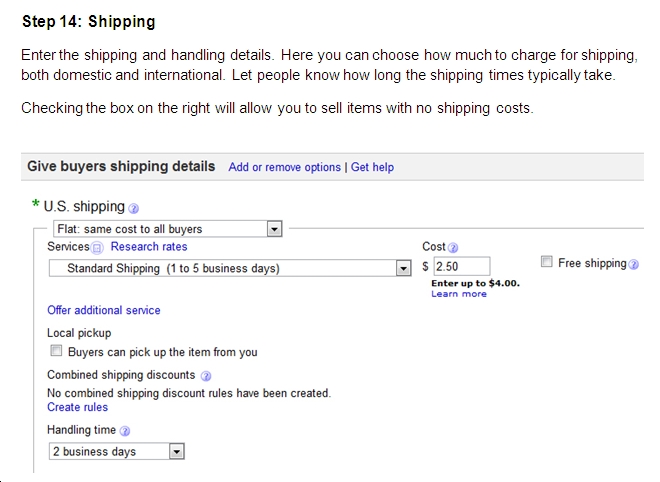Click help icon next to U.S. shipping
Viewport: 660px width, 482px height.
[x=133, y=208]
